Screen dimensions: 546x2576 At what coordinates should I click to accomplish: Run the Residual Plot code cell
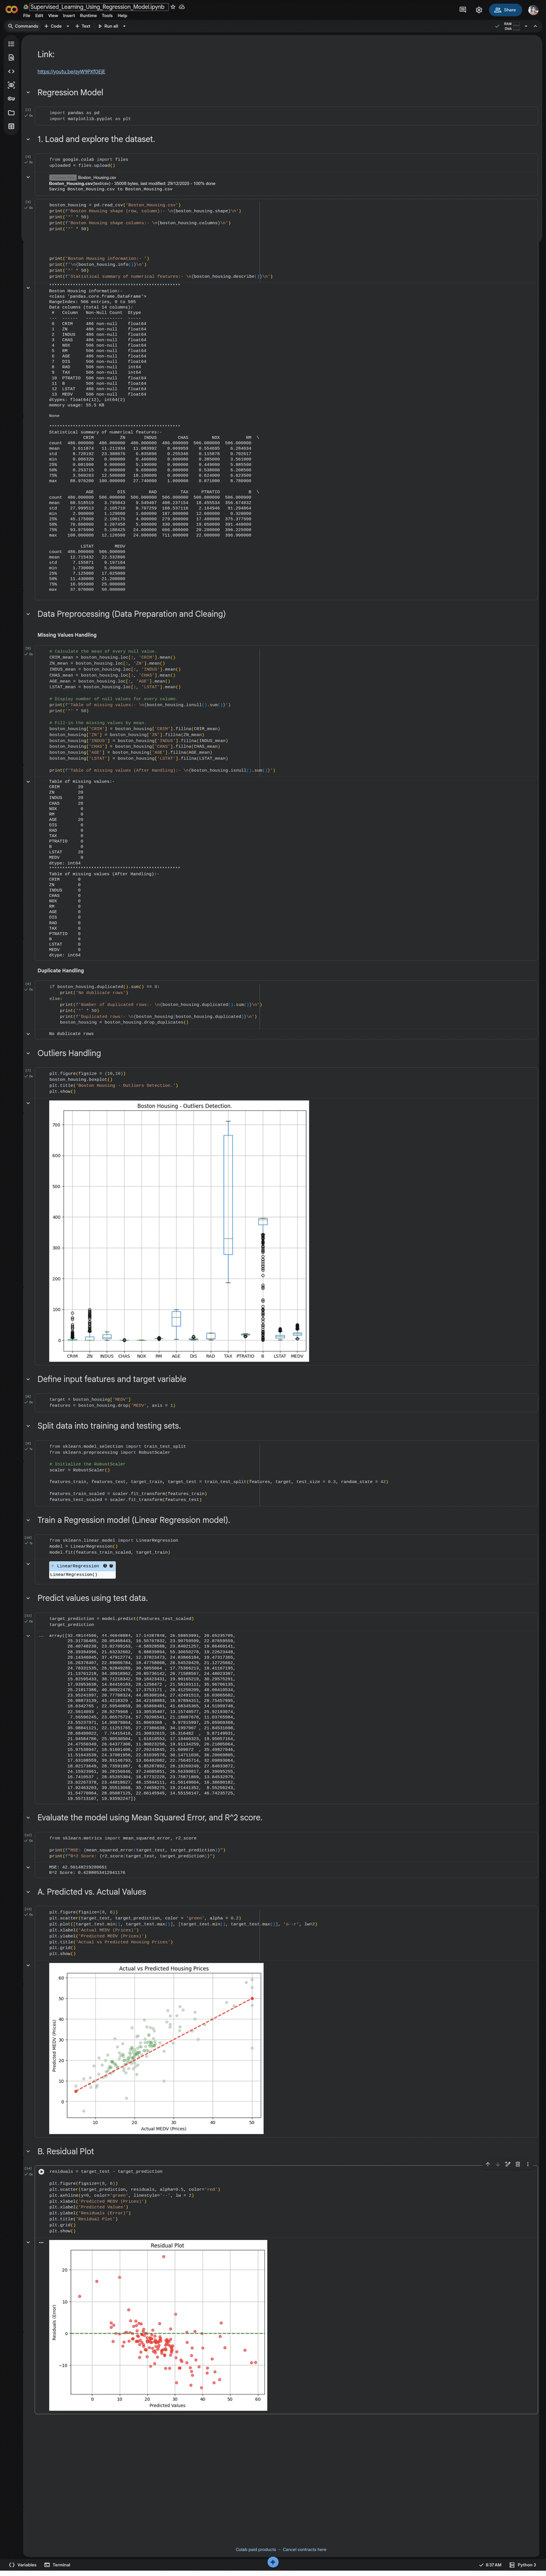[41, 2172]
